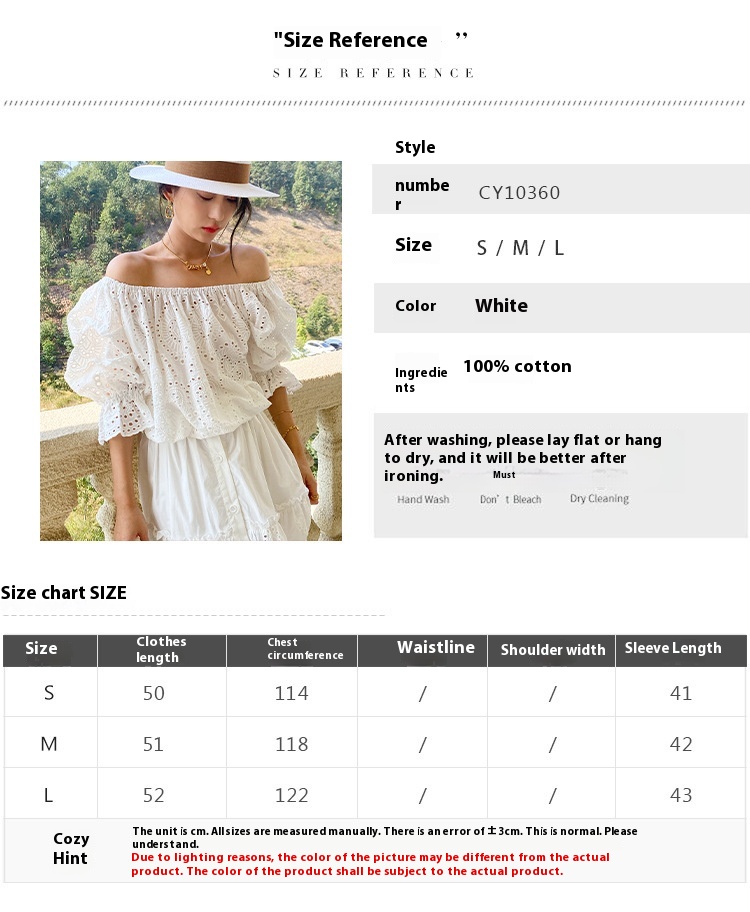Select style number CY10360

coord(519,193)
